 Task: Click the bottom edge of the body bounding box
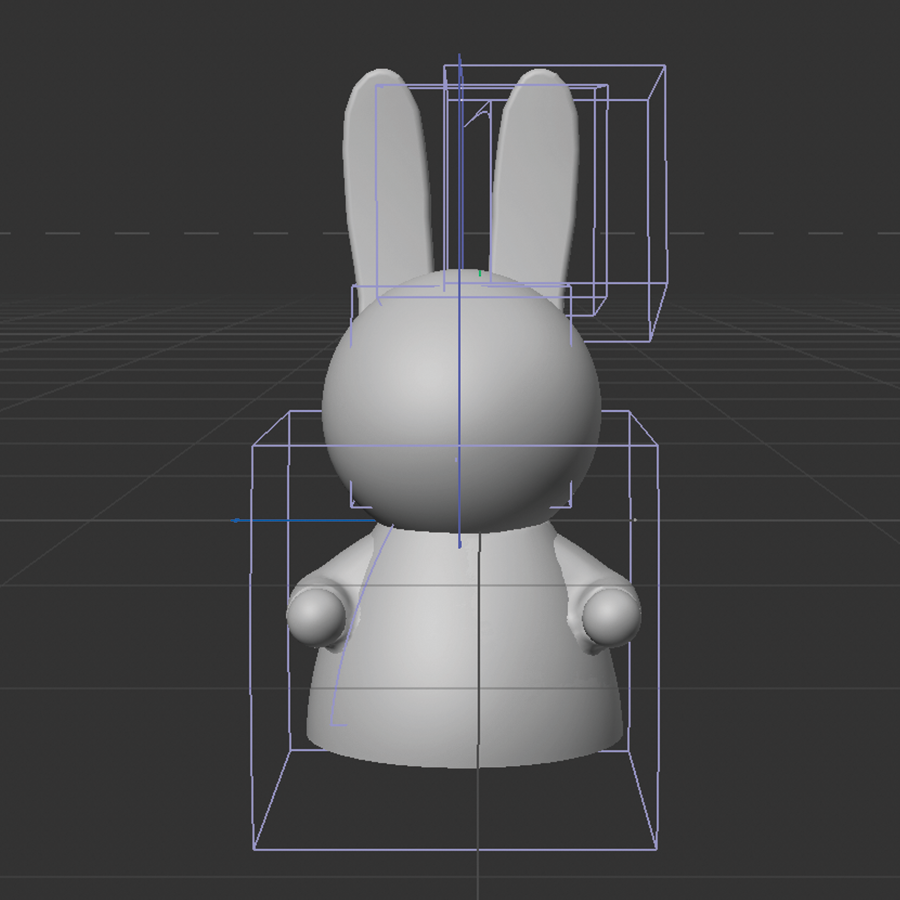(450, 848)
